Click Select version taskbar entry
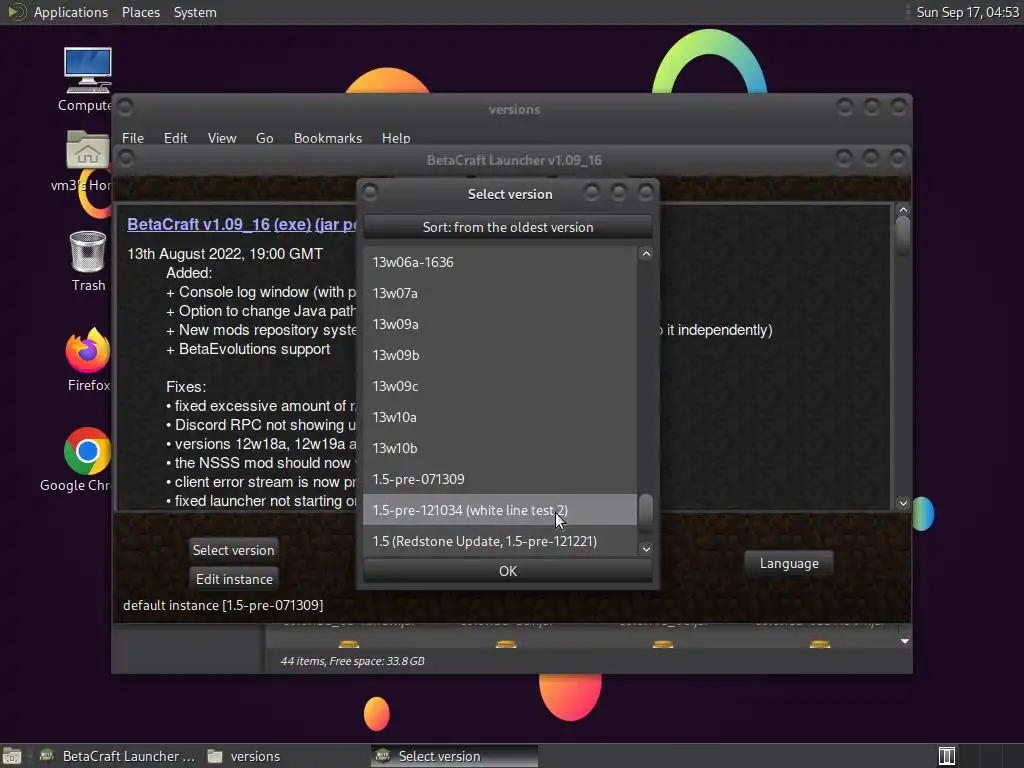 pyautogui.click(x=455, y=756)
